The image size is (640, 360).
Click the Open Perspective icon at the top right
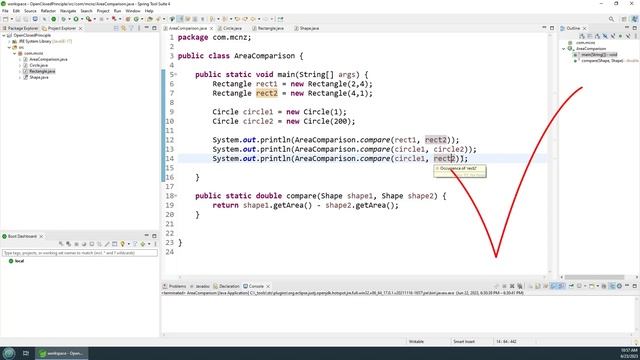(x=624, y=19)
